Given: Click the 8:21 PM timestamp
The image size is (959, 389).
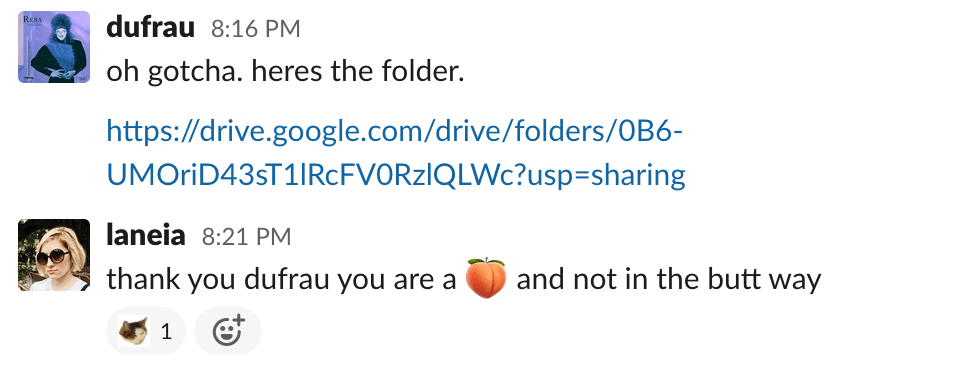Looking at the screenshot, I should [x=246, y=237].
